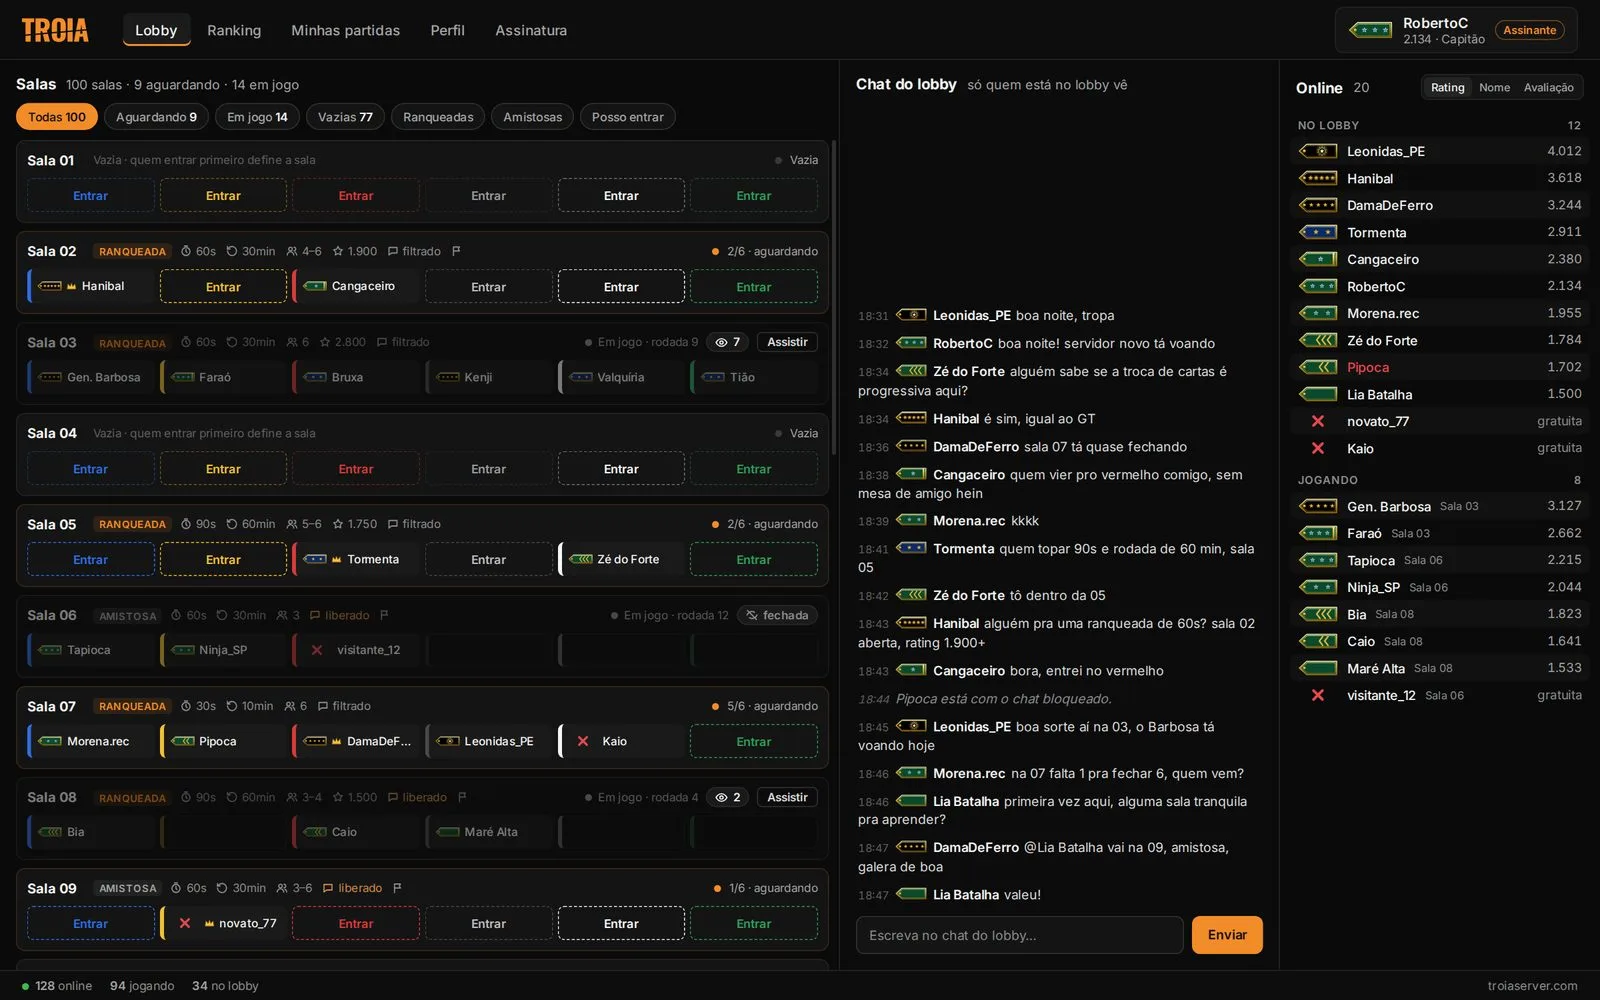This screenshot has height=1000, width=1600.
Task: Sort the Online list by Rating
Action: click(1447, 87)
